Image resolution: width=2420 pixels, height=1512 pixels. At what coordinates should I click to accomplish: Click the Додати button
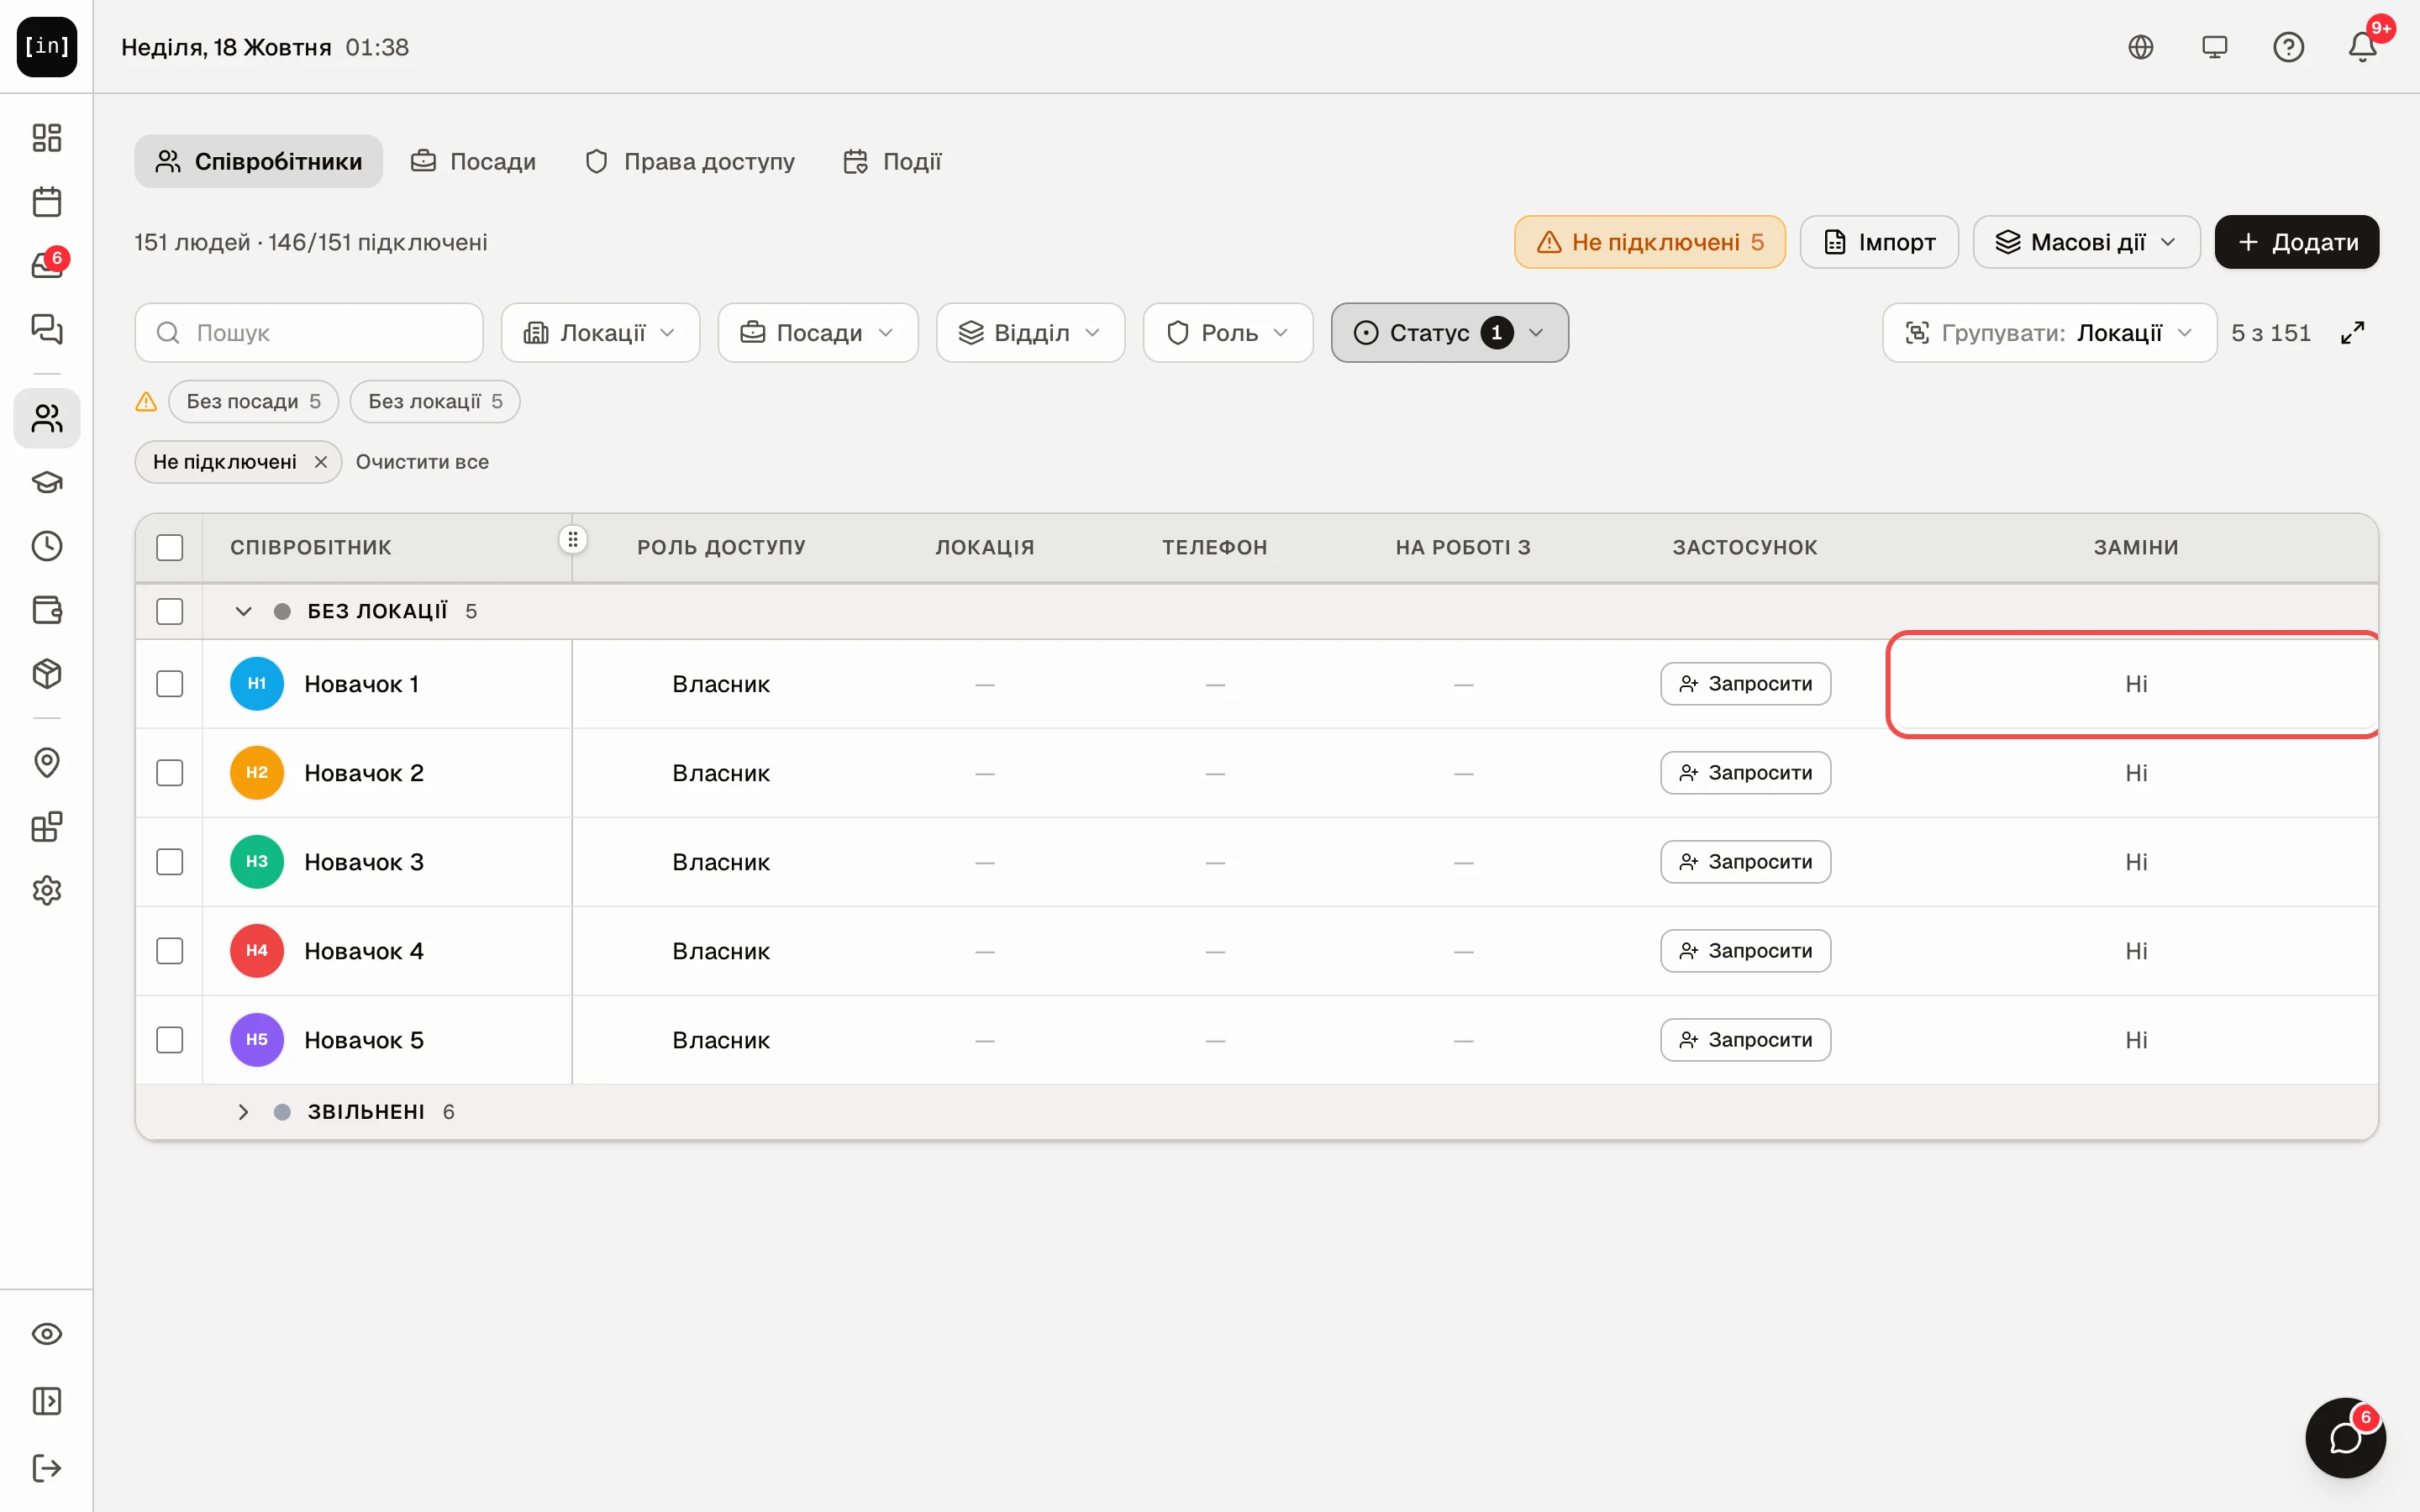pos(2297,242)
